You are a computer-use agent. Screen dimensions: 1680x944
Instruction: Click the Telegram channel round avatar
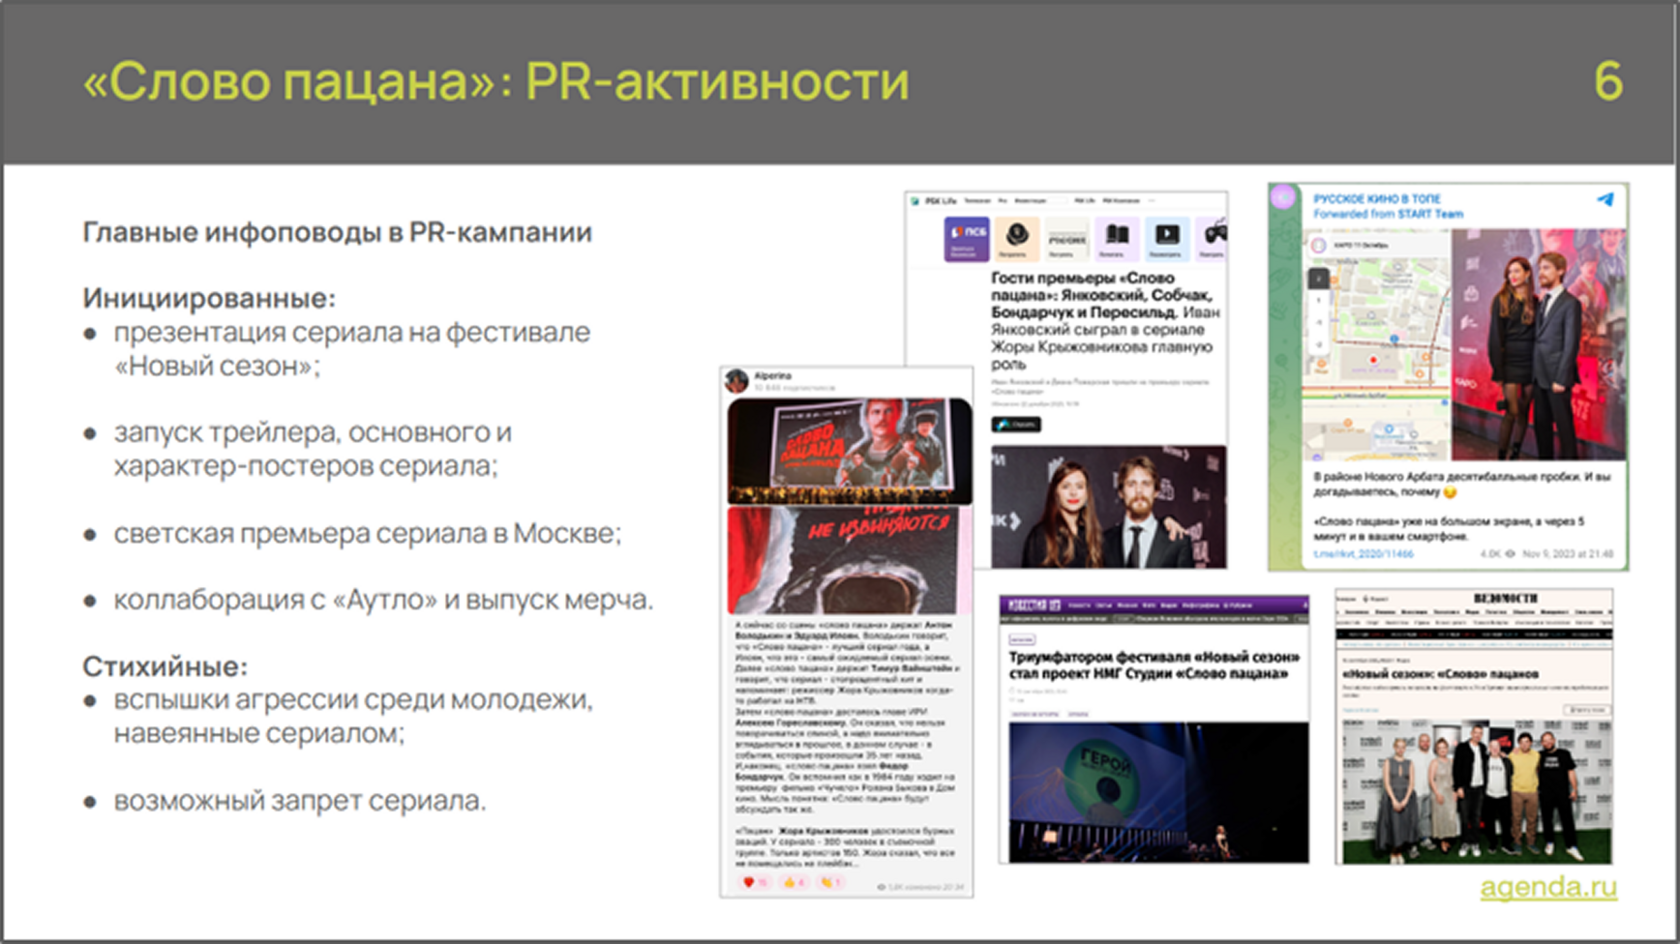tap(1283, 197)
